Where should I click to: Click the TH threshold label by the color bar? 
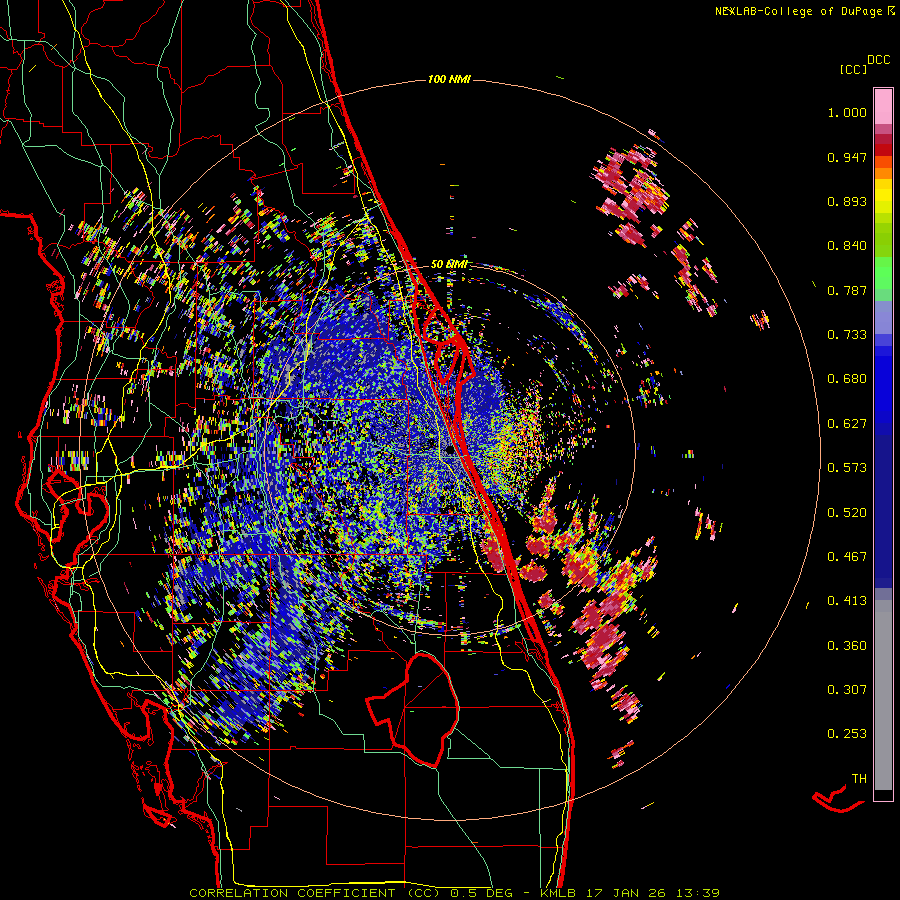pos(859,779)
